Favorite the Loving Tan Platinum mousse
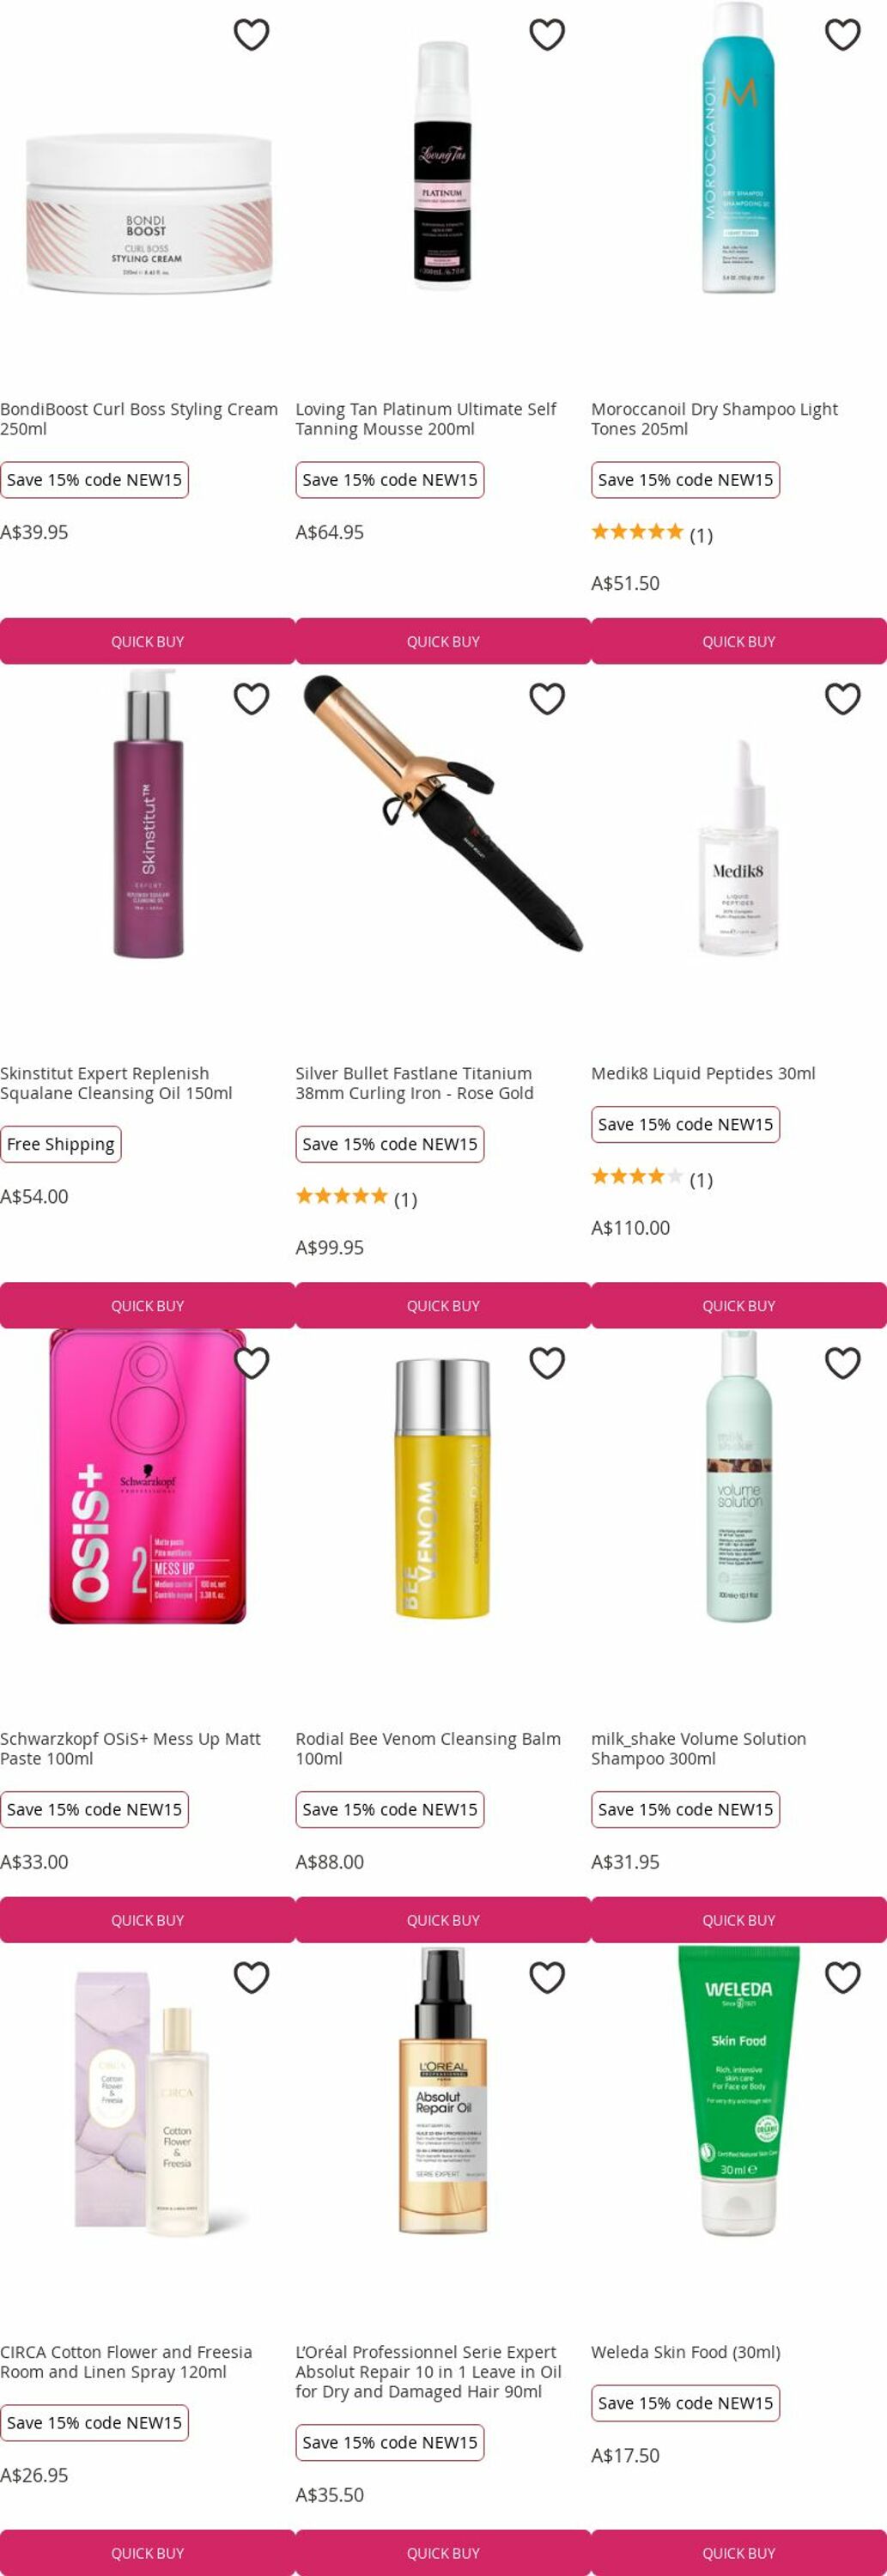Image resolution: width=887 pixels, height=2576 pixels. pyautogui.click(x=547, y=35)
